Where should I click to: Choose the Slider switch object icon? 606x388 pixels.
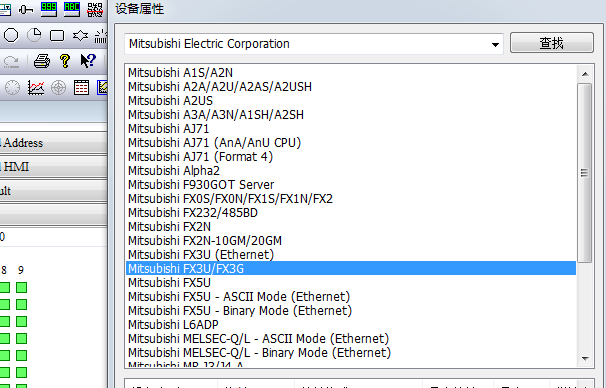pyautogui.click(x=26, y=9)
